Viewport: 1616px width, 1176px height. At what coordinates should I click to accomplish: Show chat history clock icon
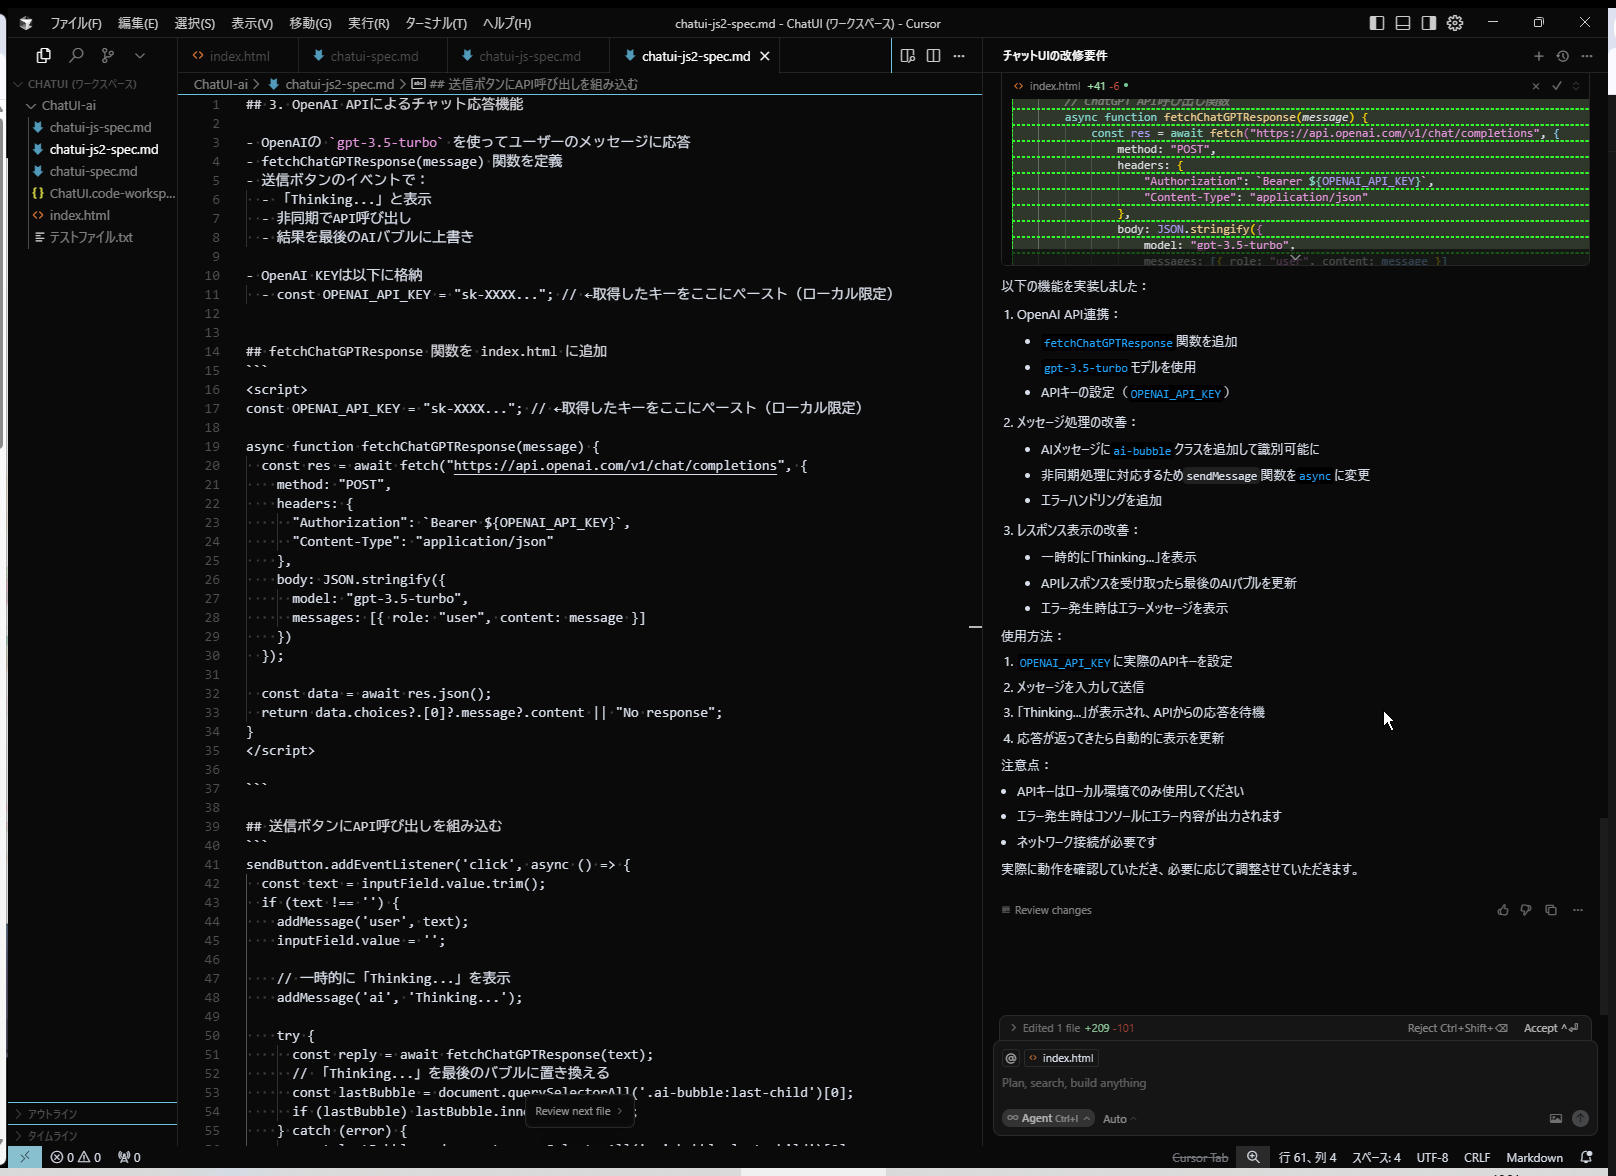(1562, 56)
